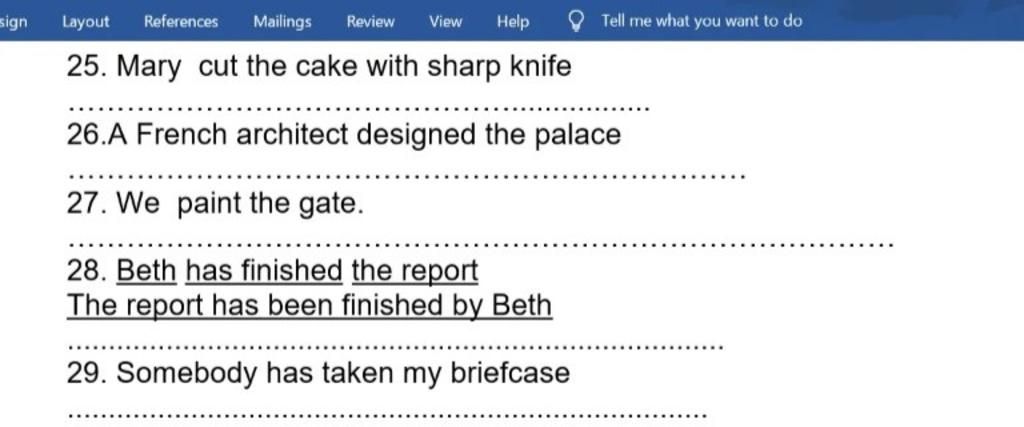This screenshot has height=427, width=1024.
Task: Click the Tell Me lightbulb icon
Action: tap(576, 20)
